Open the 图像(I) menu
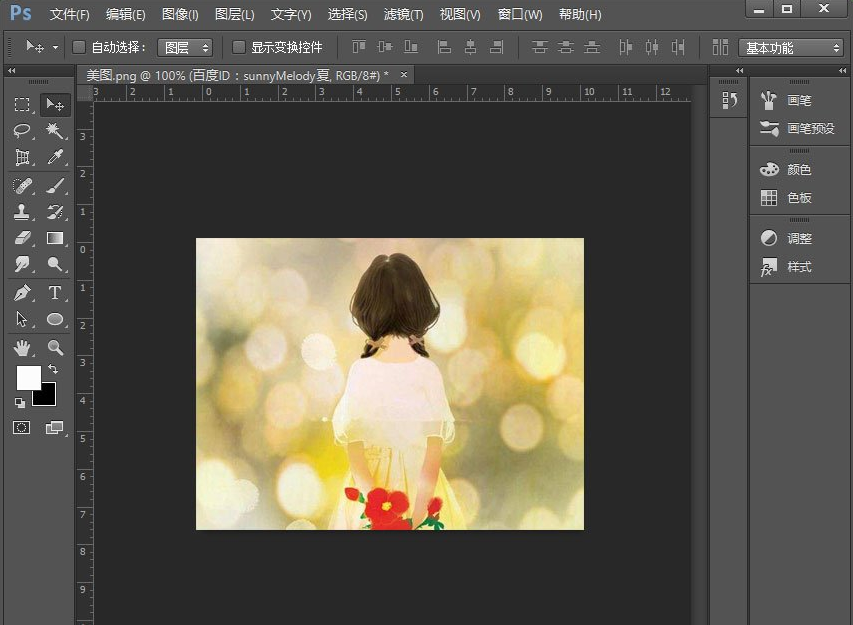Image resolution: width=853 pixels, height=625 pixels. point(180,15)
